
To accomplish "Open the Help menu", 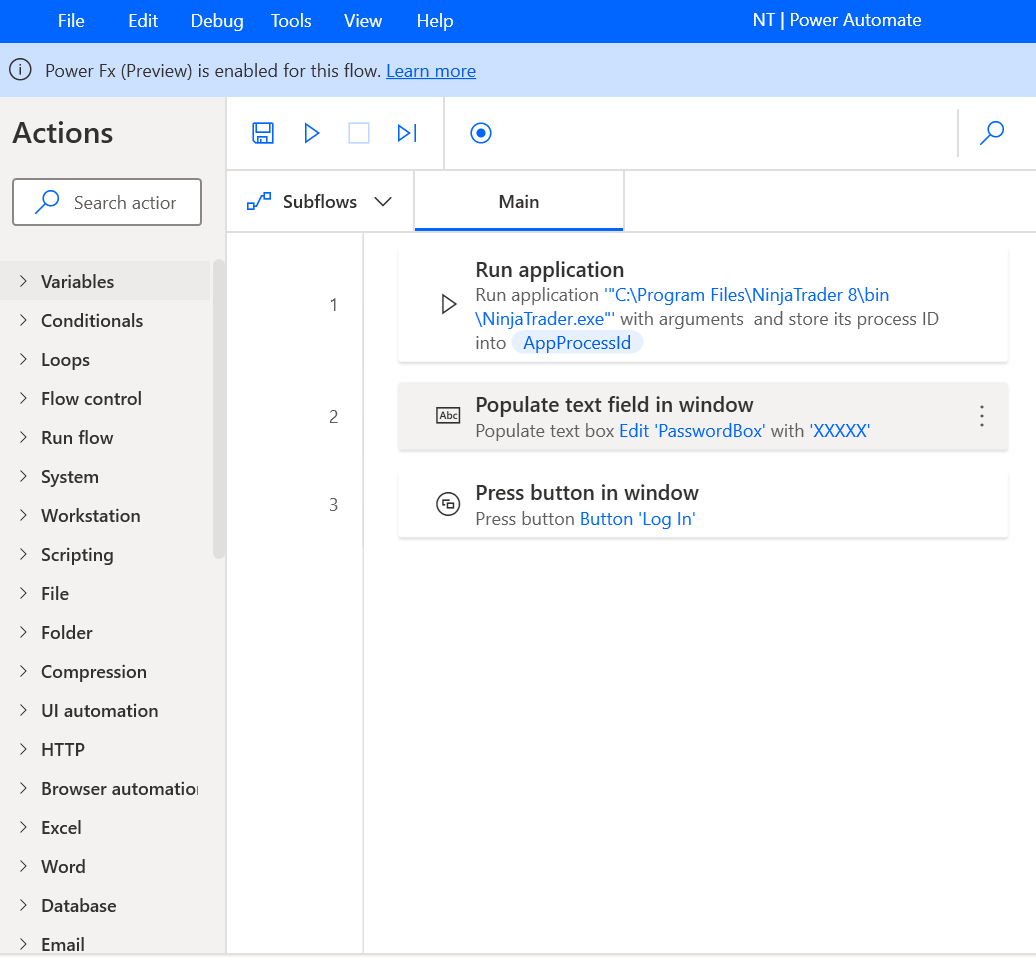I will [x=435, y=20].
